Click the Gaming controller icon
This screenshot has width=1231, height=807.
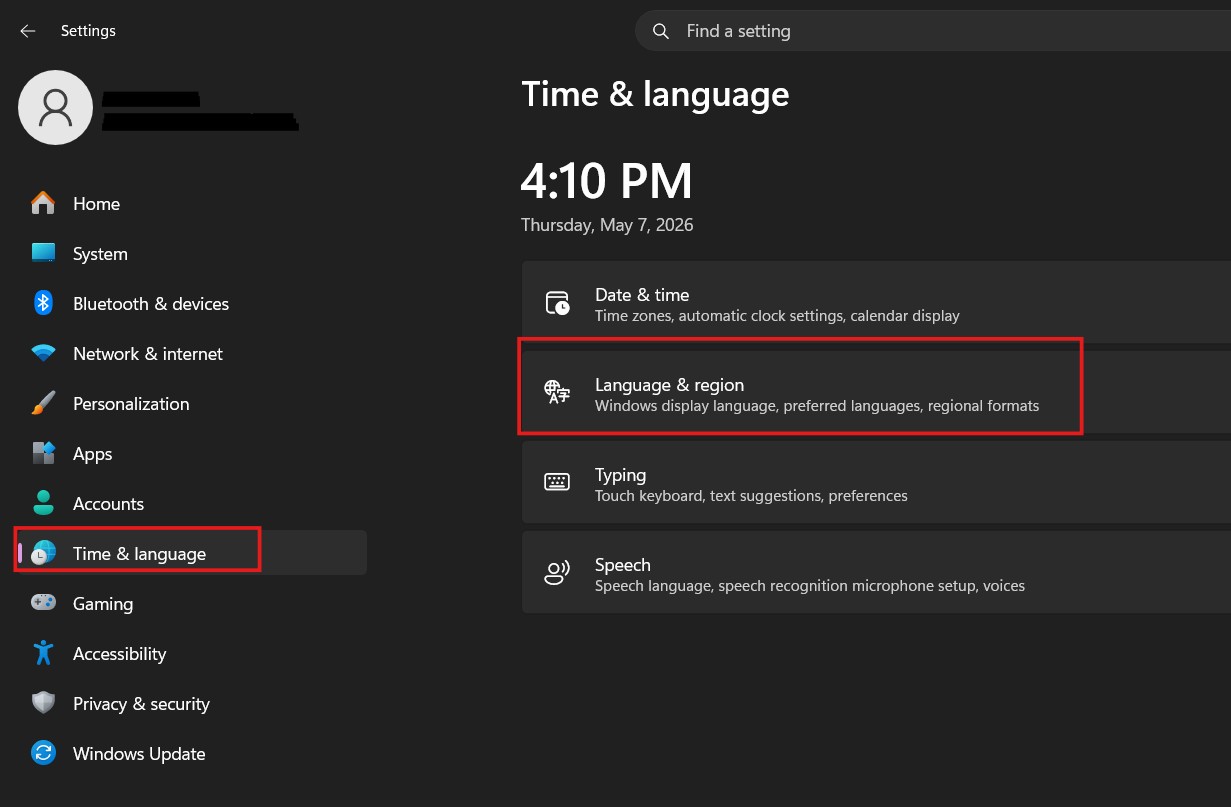tap(43, 603)
